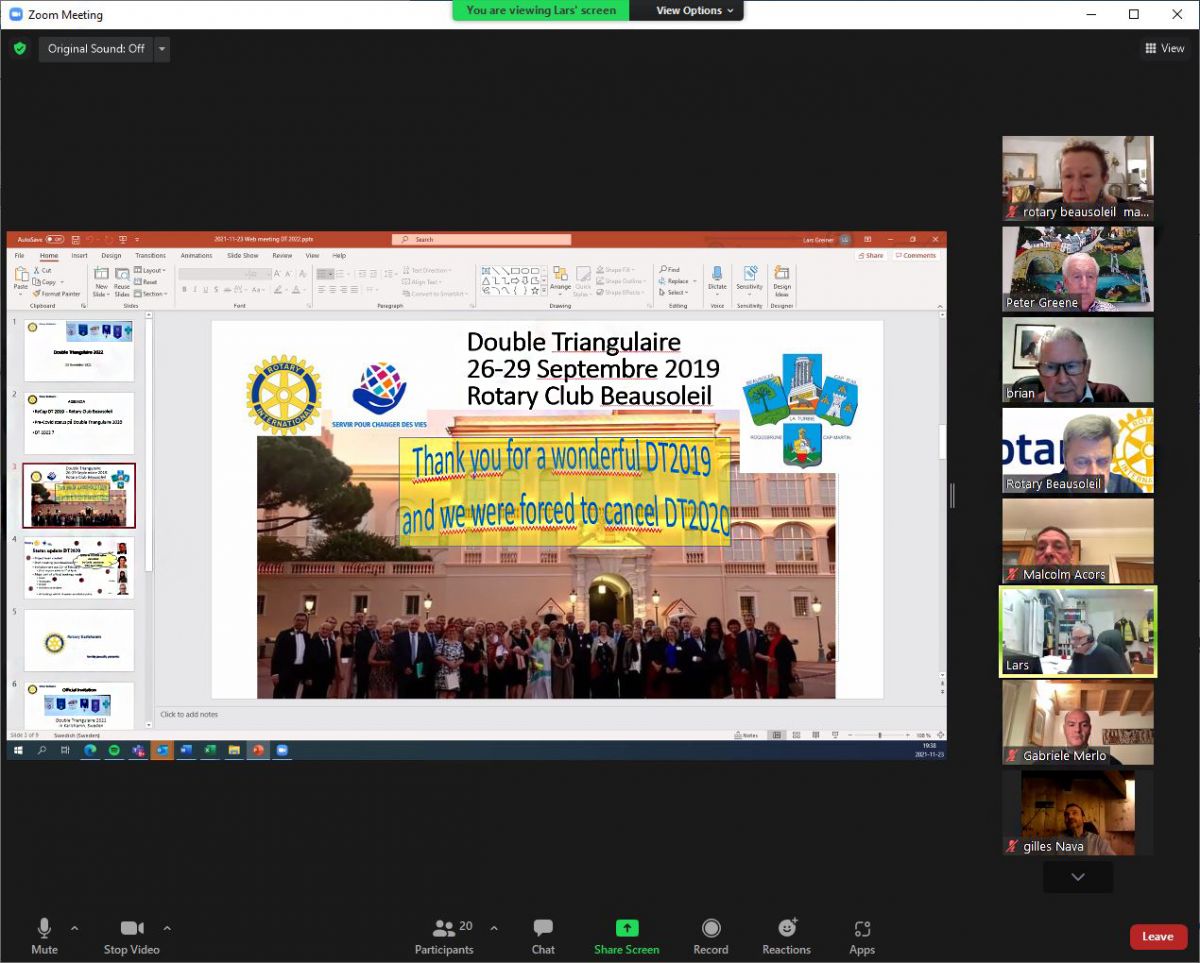
Task: Select brian's video tile
Action: [x=1078, y=360]
